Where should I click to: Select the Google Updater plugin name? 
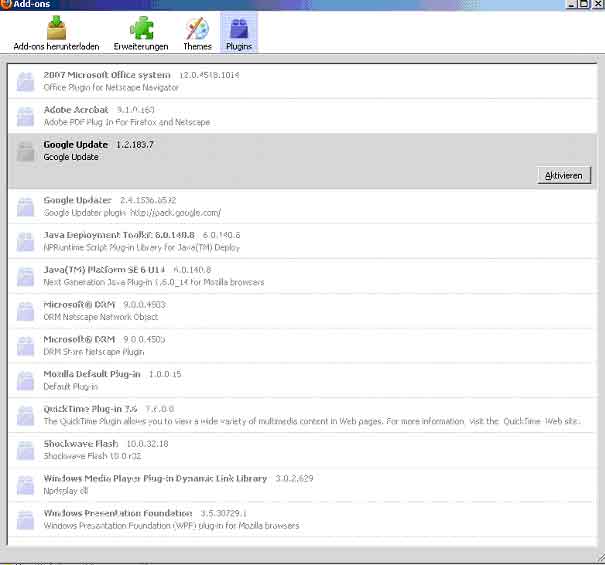[78, 200]
